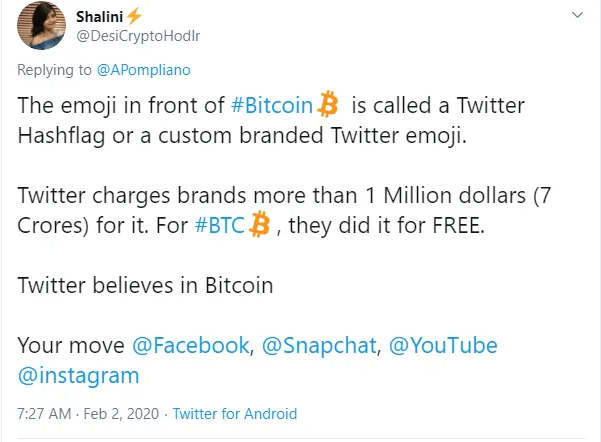Click the 7:27 AM Feb 2, 2020 timestamp
601x442 pixels.
click(x=87, y=414)
